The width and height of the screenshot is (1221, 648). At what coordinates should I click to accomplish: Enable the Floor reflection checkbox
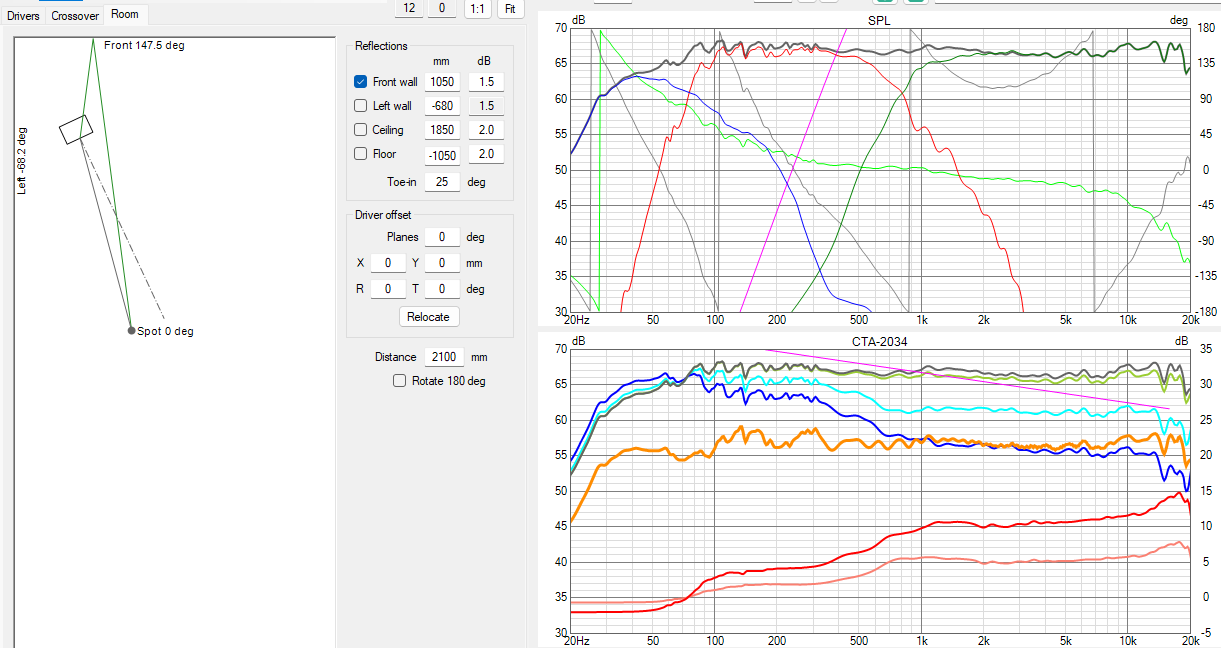(361, 154)
